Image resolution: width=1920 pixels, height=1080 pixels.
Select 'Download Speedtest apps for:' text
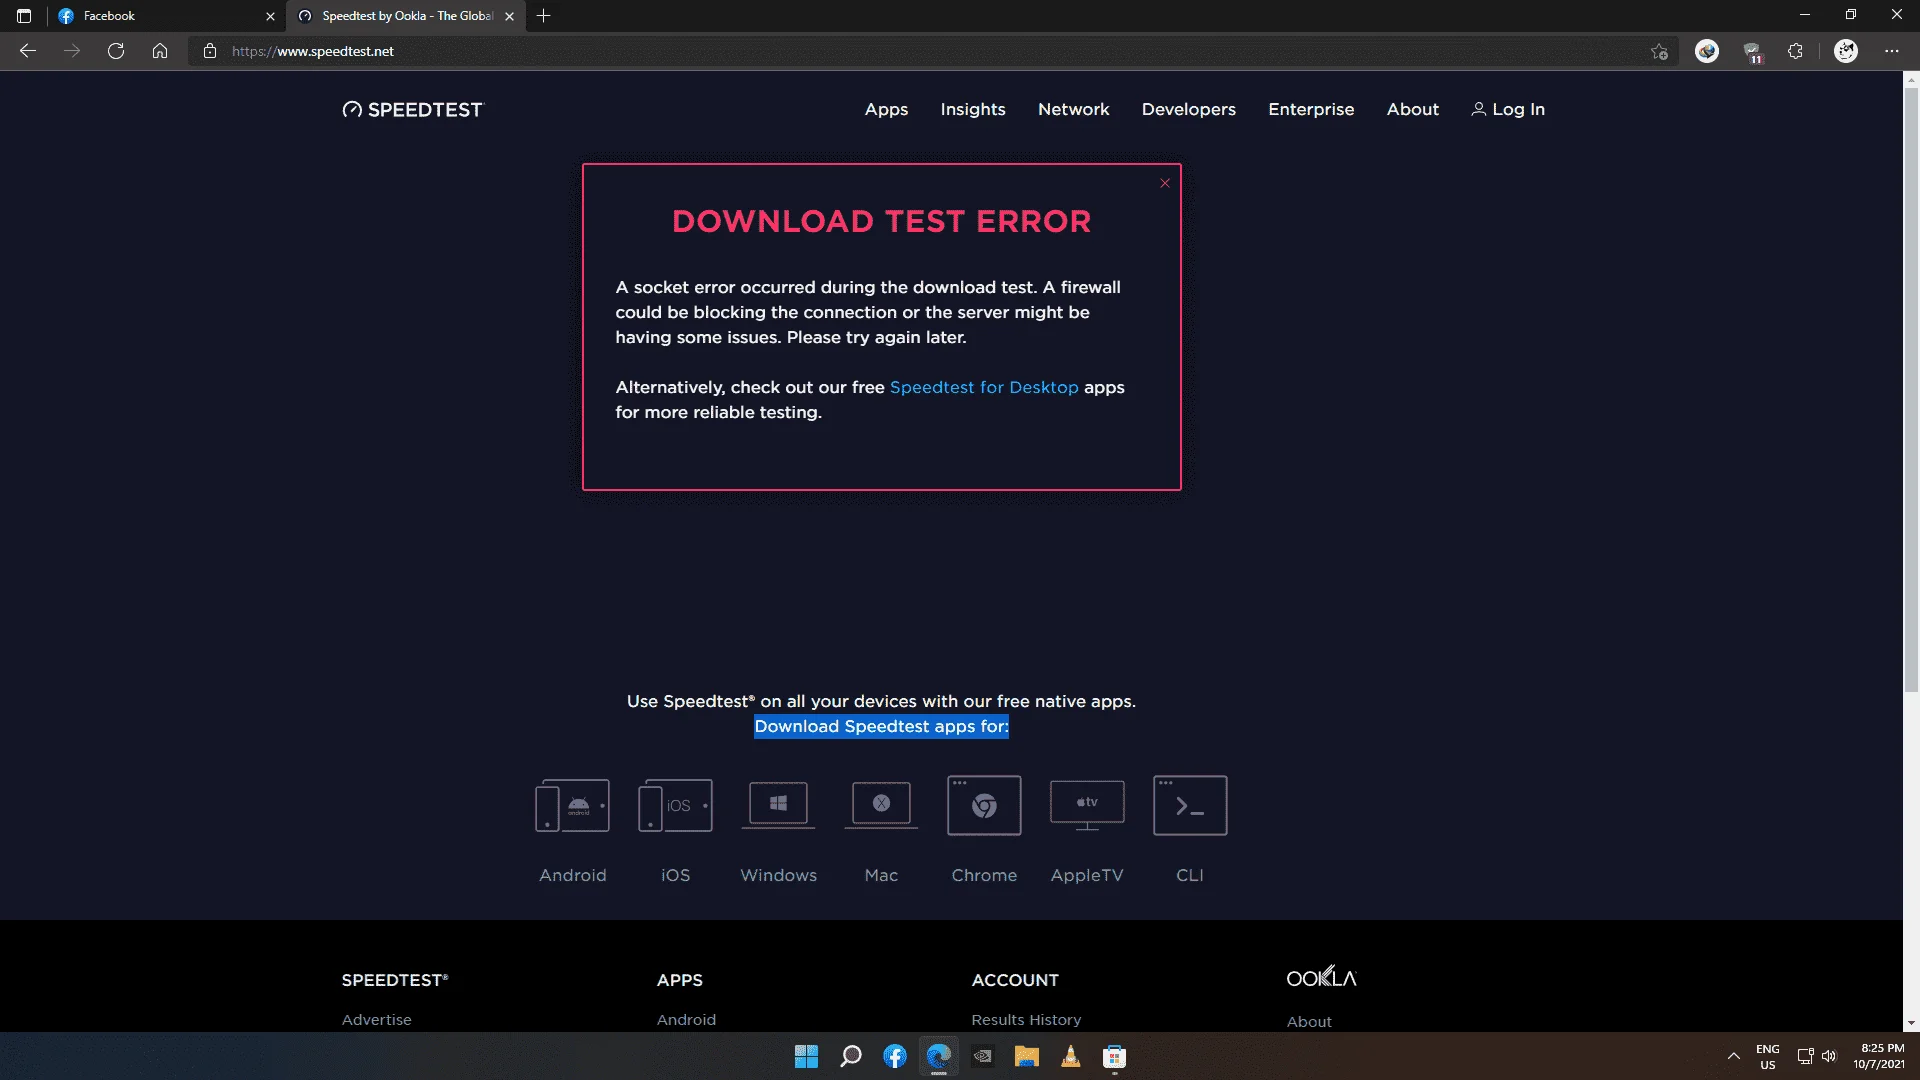(x=881, y=727)
